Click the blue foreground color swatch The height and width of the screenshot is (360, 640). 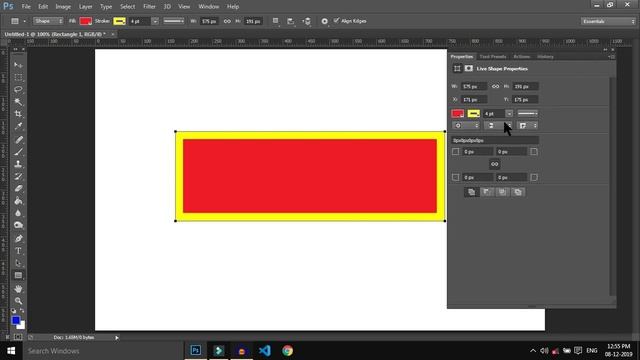[x=16, y=320]
